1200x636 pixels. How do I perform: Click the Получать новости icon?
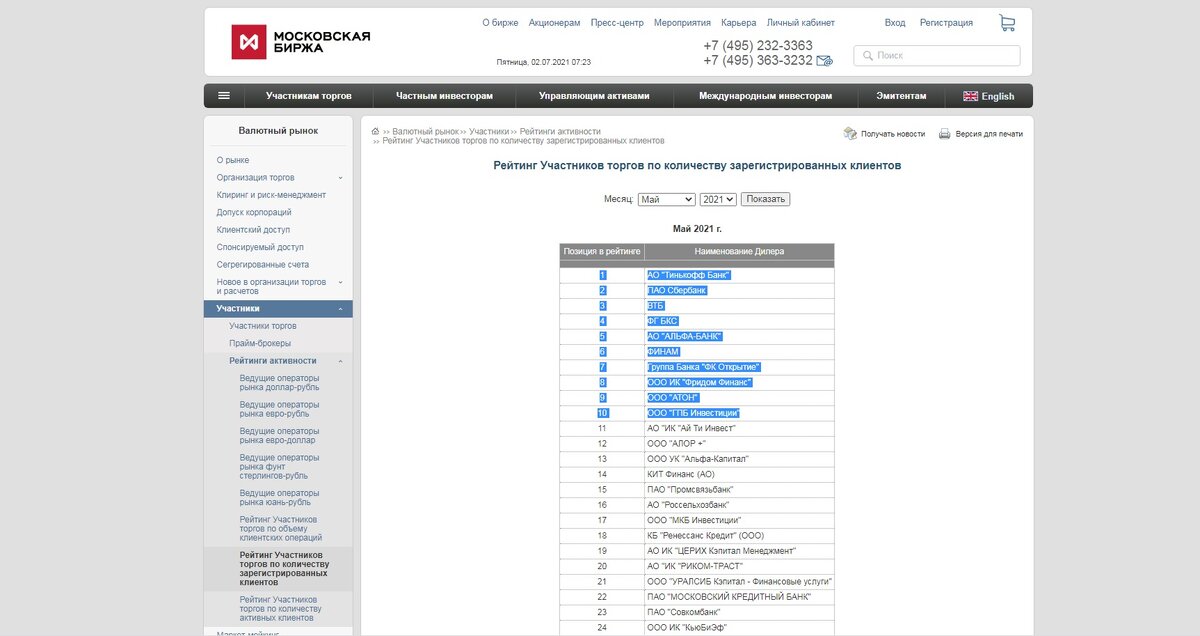tap(850, 133)
